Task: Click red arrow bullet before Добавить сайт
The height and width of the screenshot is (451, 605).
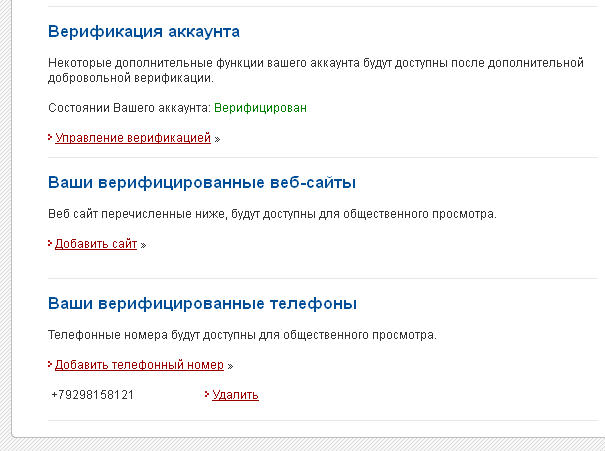Action: pos(50,243)
